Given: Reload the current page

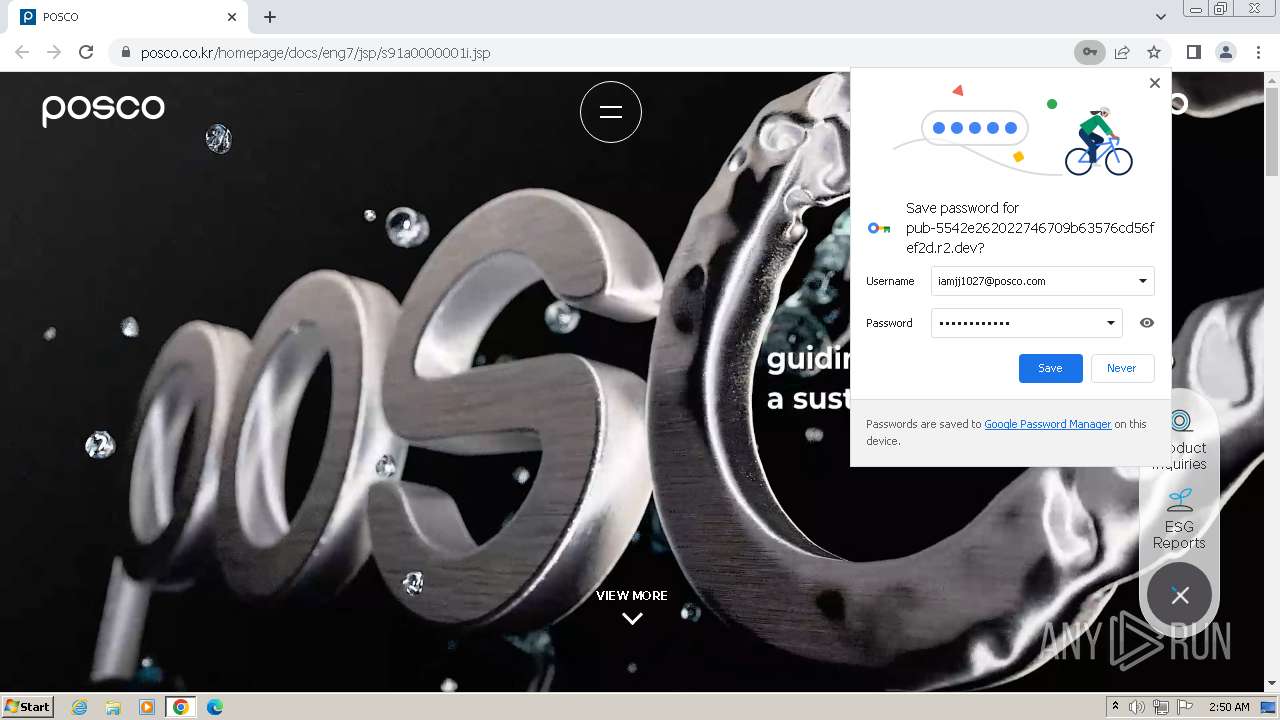Looking at the screenshot, I should [86, 52].
